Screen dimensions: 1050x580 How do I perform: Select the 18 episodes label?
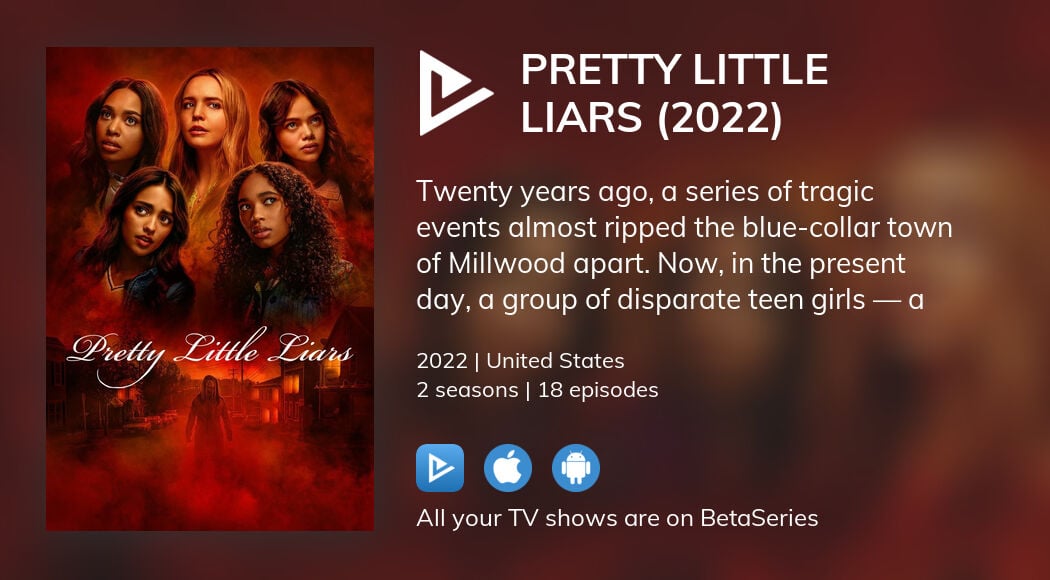tap(598, 390)
